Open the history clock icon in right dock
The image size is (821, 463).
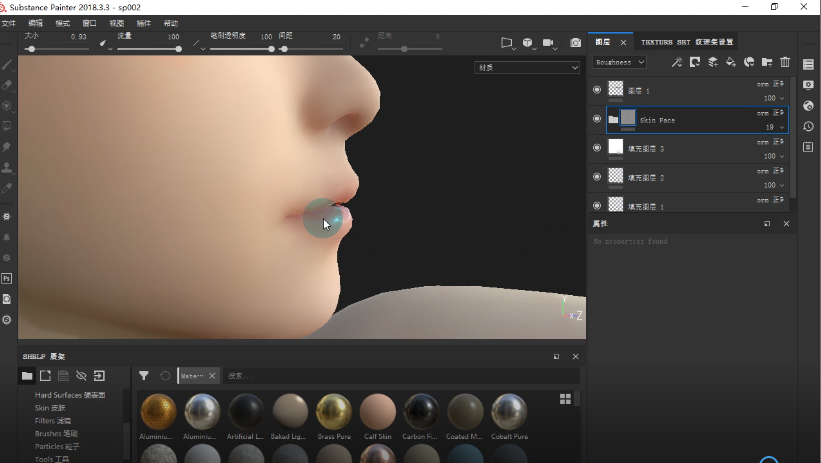coord(808,126)
